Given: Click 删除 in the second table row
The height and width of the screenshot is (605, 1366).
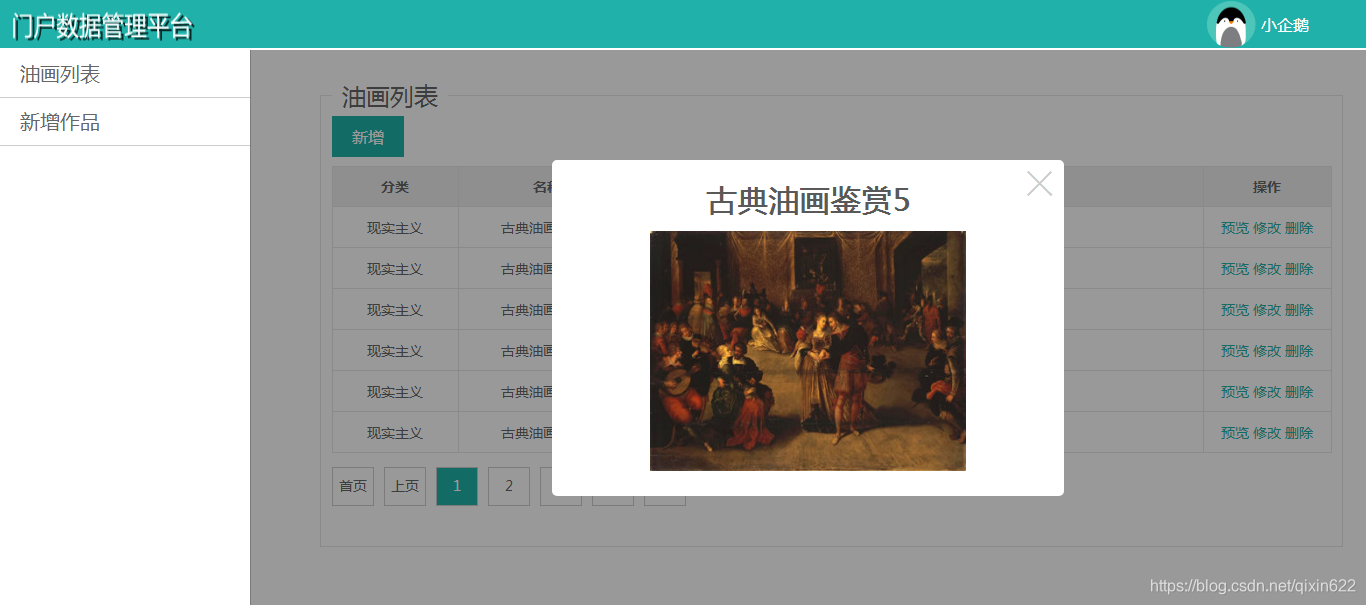Looking at the screenshot, I should (x=1299, y=269).
